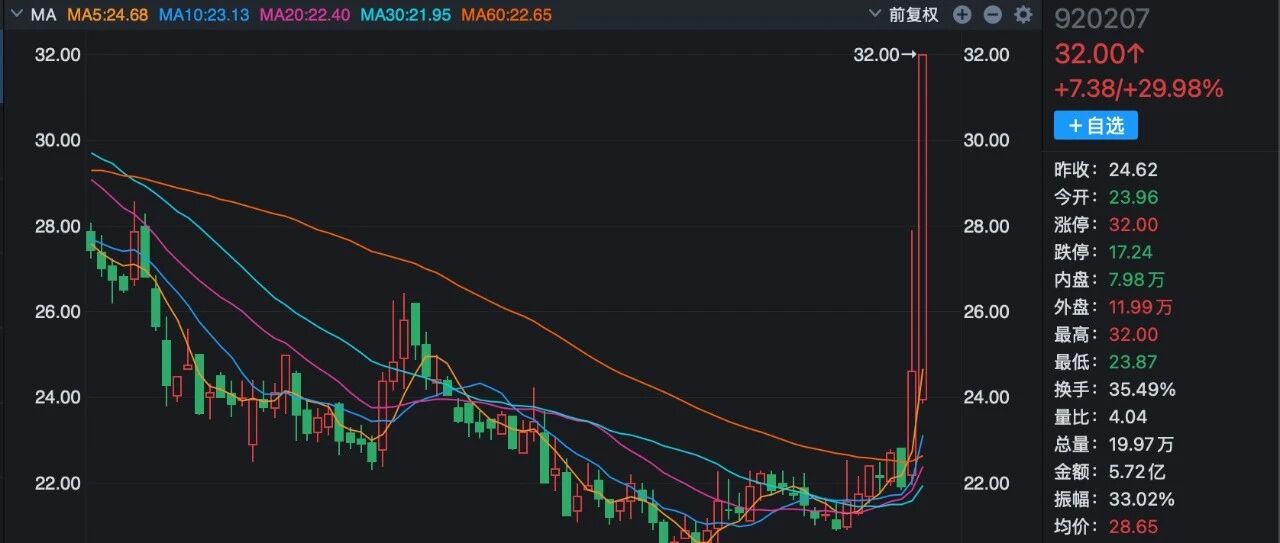Open chart settings gear icon
Screen dimensions: 1280x543
click(x=1022, y=14)
